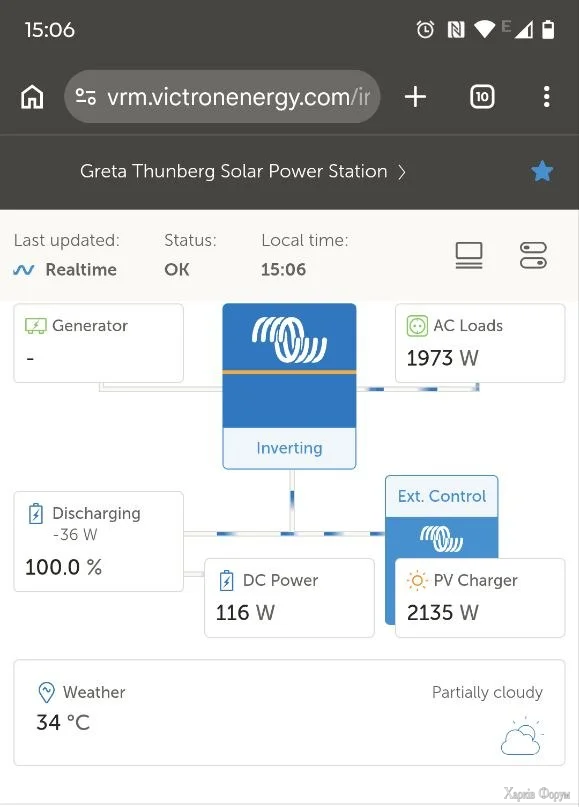
Task: Select the AC Loads socket icon
Action: point(417,326)
